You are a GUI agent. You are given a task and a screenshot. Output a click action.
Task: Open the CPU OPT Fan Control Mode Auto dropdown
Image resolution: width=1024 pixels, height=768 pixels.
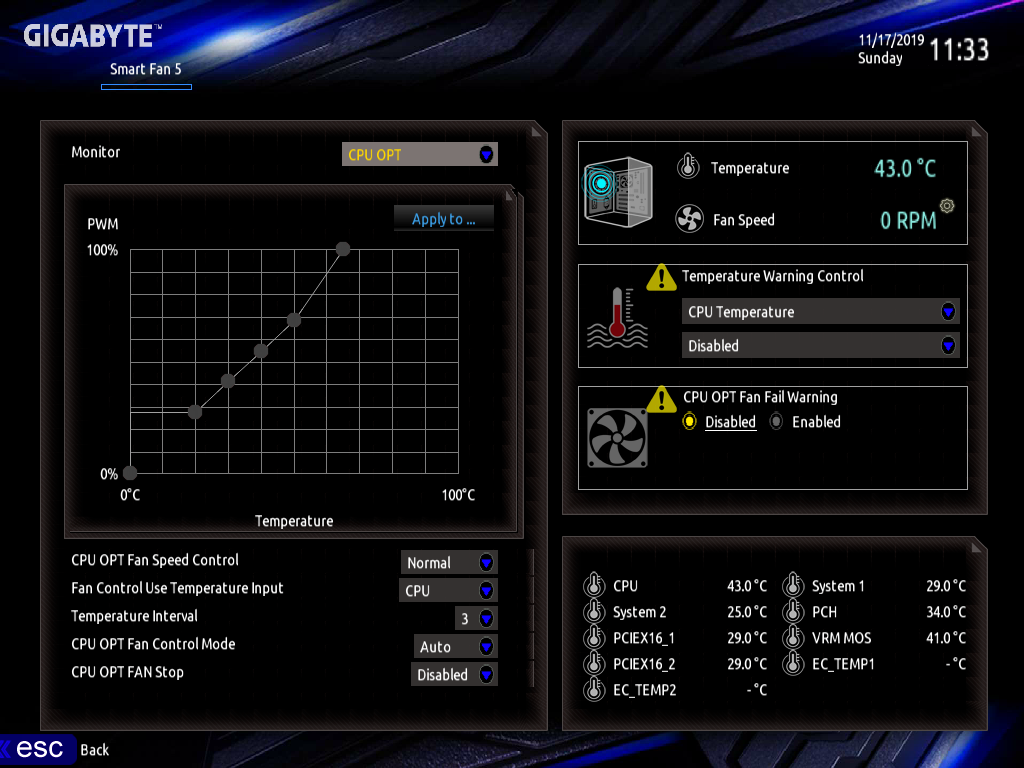pyautogui.click(x=455, y=647)
